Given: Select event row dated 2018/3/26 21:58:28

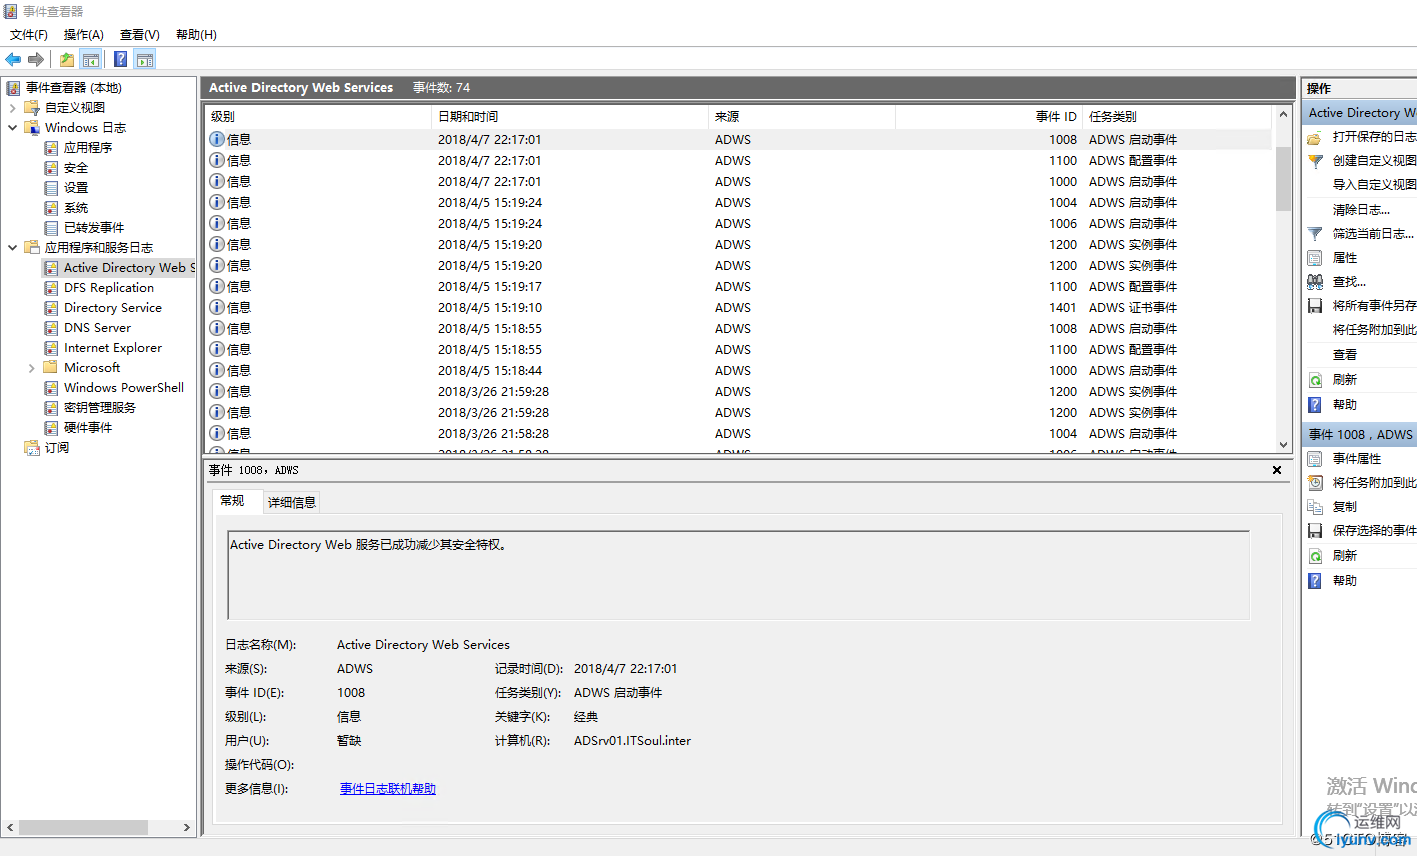Looking at the screenshot, I should point(738,433).
